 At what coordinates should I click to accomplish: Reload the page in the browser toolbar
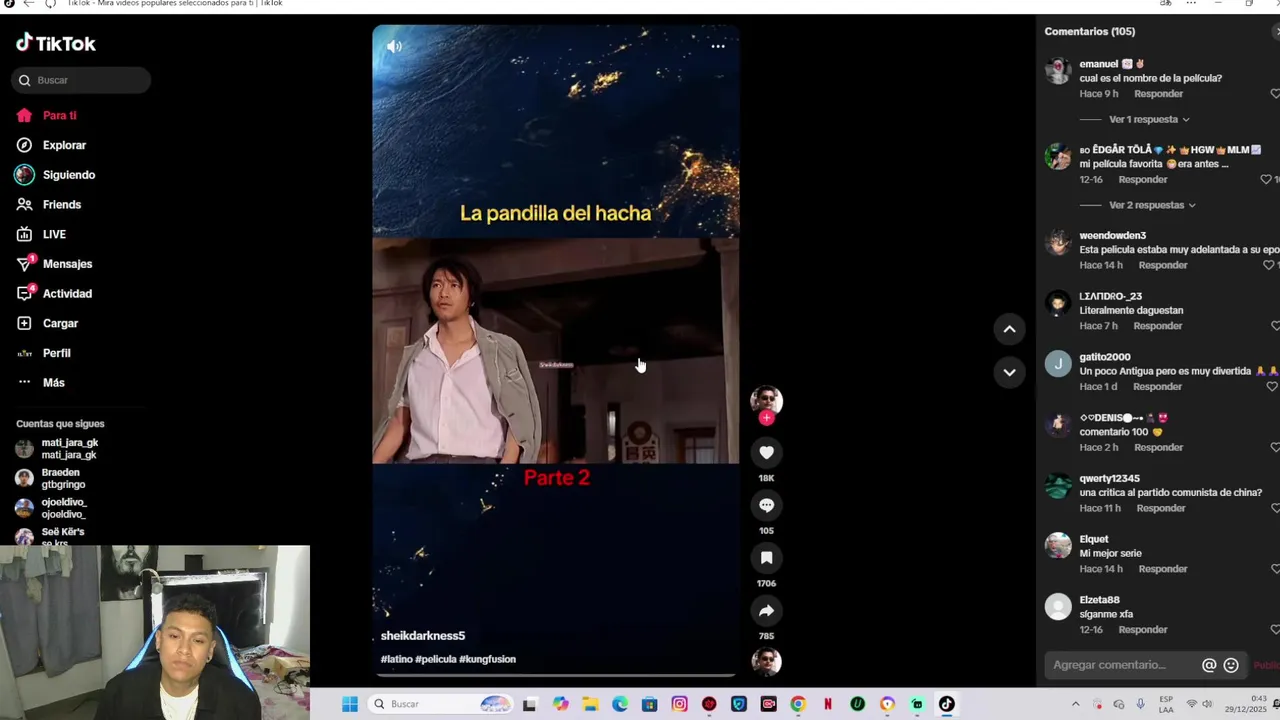click(50, 4)
